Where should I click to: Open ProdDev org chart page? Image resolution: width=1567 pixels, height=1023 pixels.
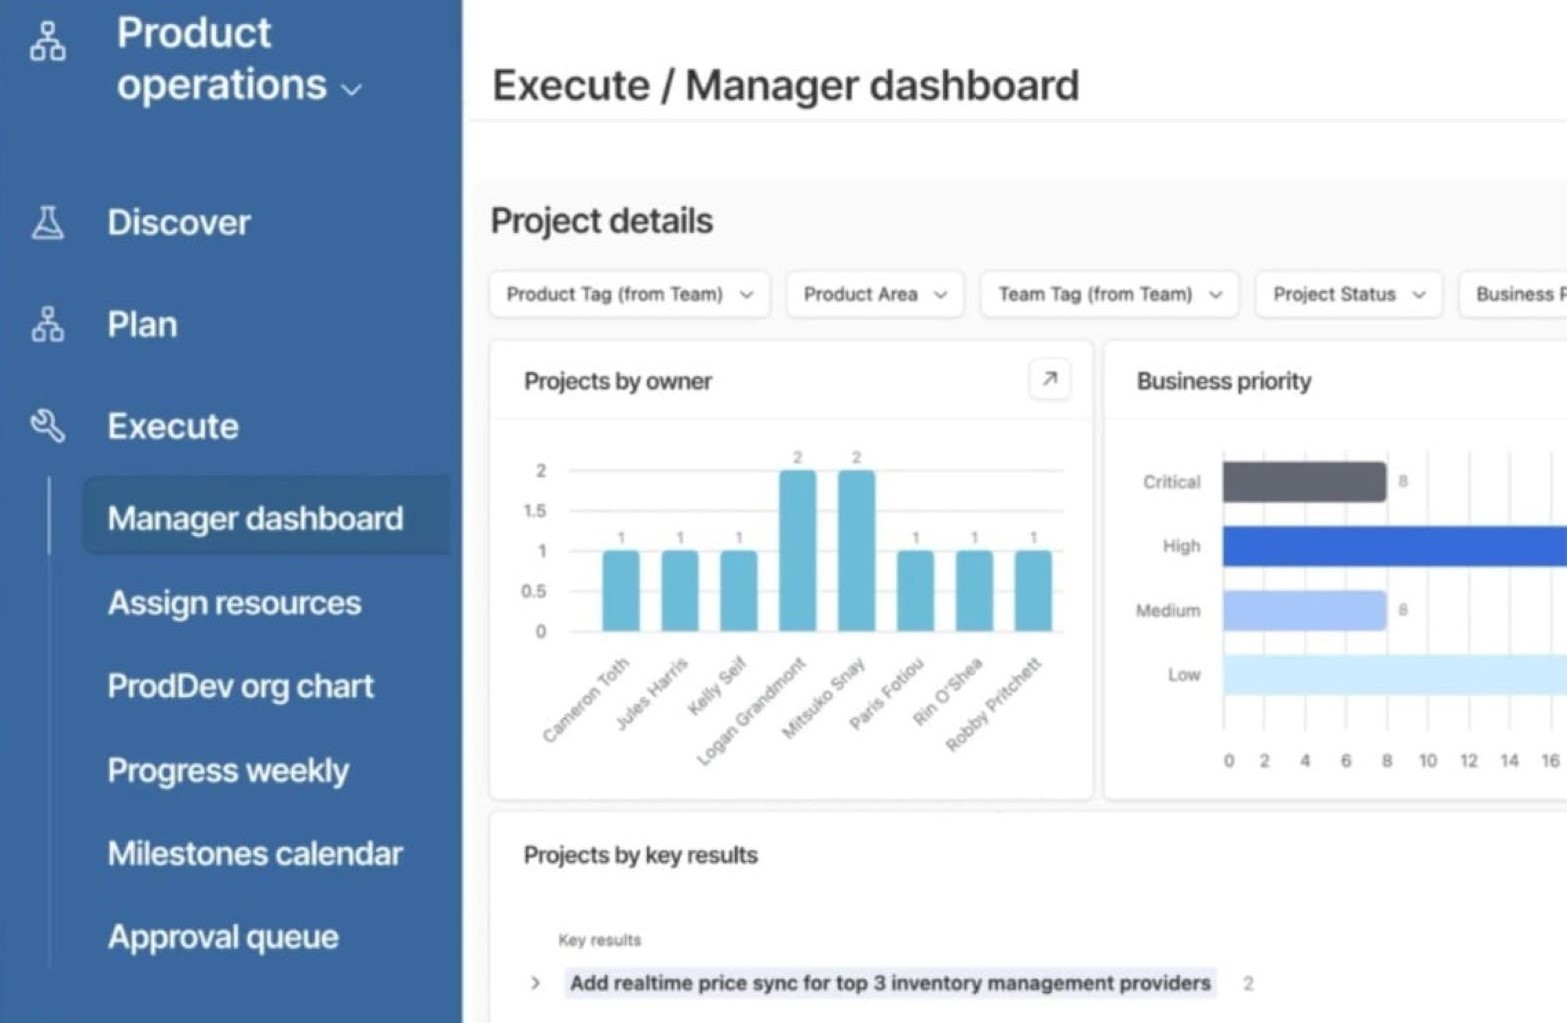(240, 686)
